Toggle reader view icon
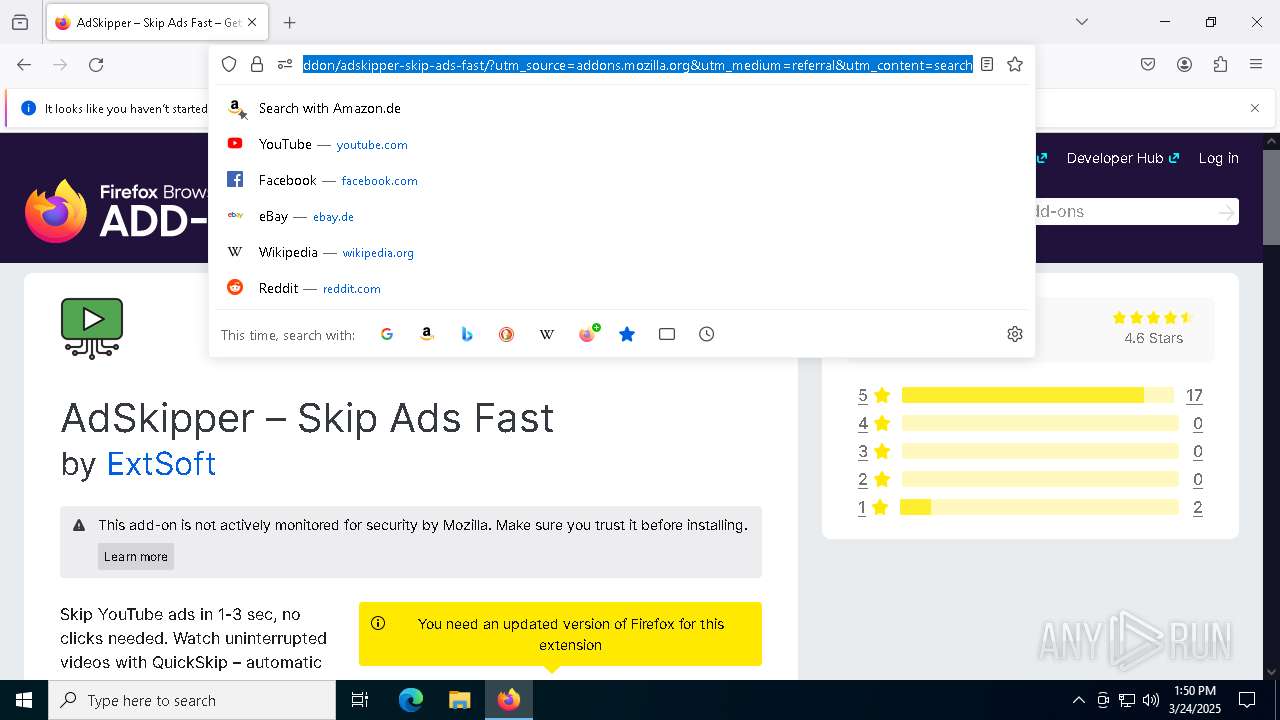The height and width of the screenshot is (720, 1280). [987, 64]
